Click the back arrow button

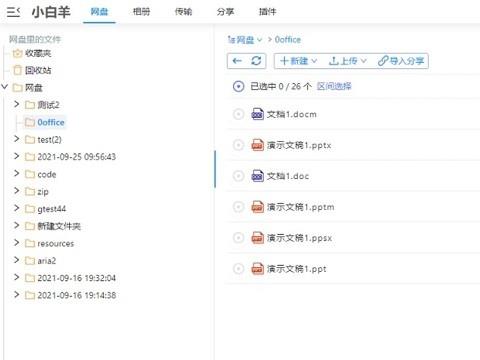point(237,61)
